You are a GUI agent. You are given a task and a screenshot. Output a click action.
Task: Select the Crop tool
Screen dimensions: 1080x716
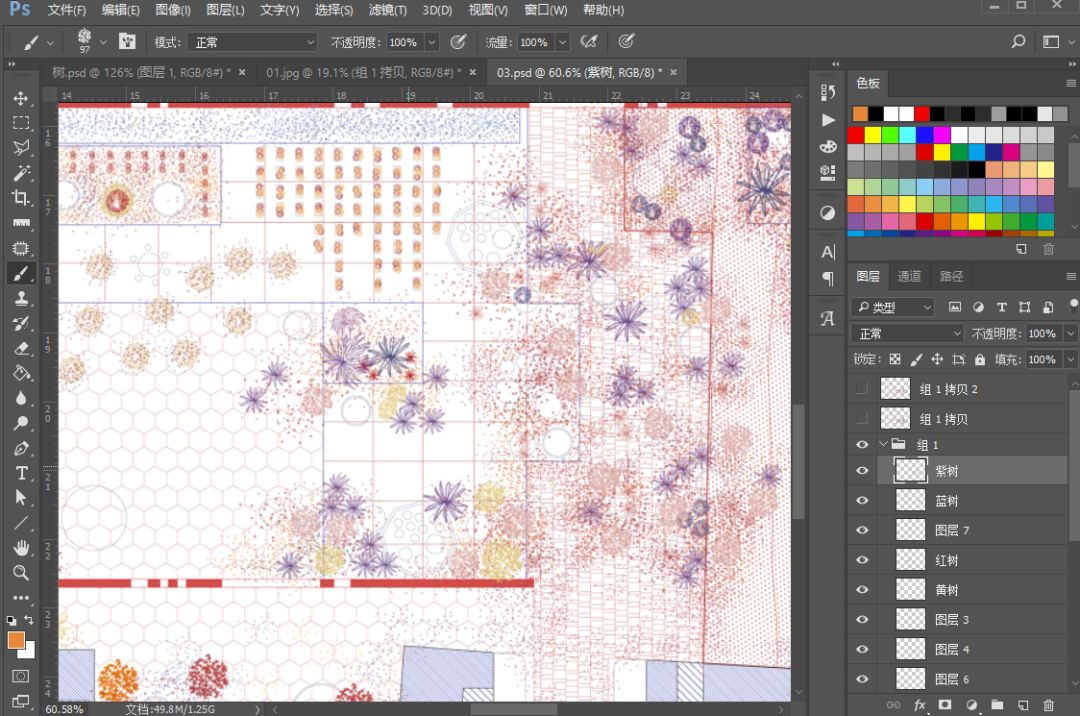point(21,198)
